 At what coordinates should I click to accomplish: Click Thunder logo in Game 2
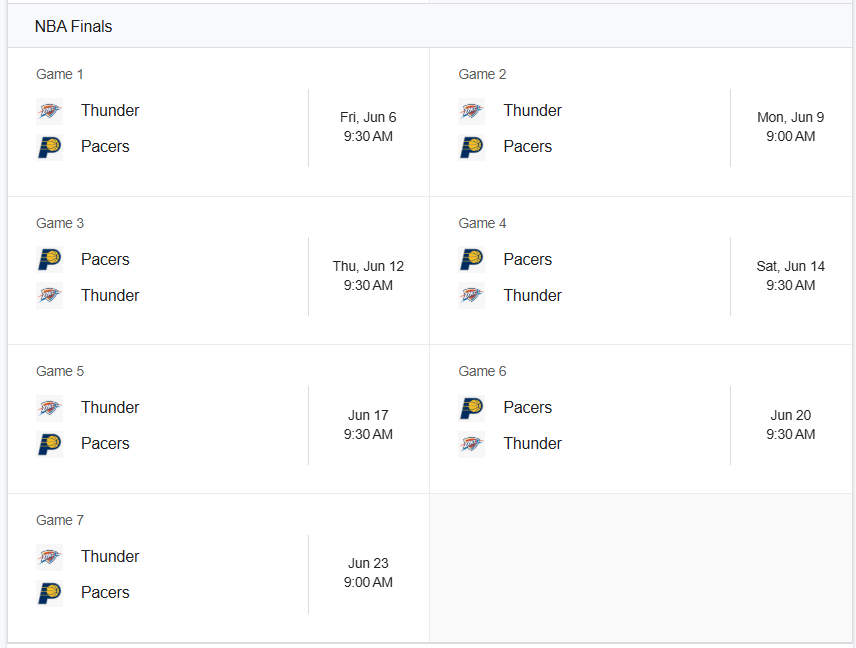472,111
